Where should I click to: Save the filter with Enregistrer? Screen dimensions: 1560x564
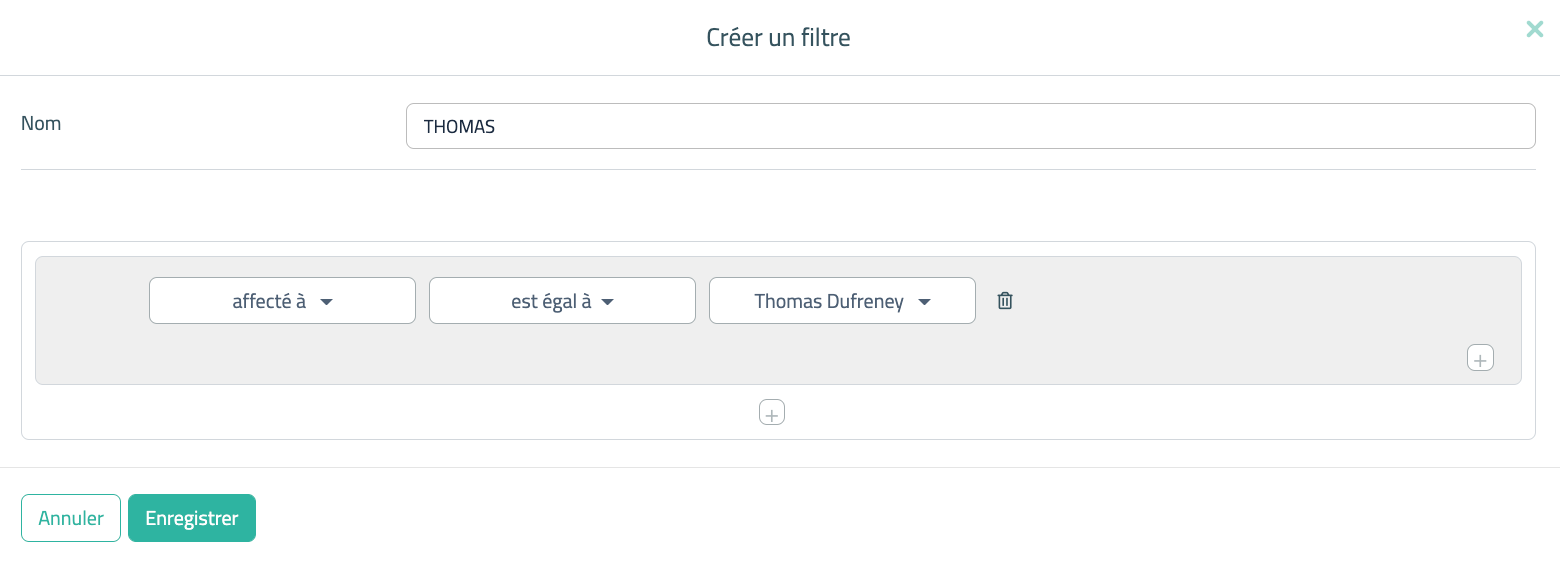coord(192,518)
